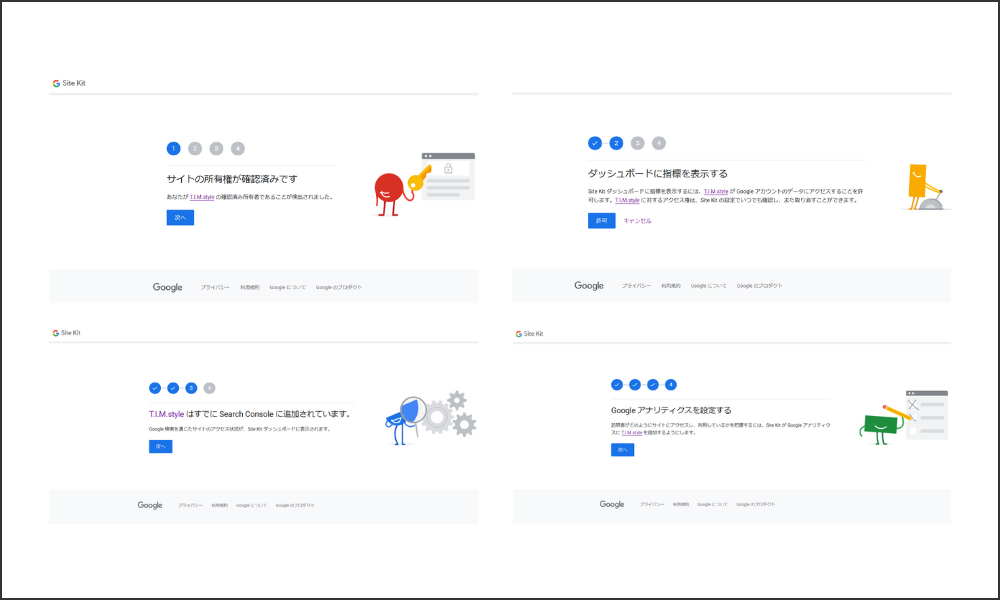
Task: Open the T.I.M.style link in the ownership-confirmed text
Action: click(x=202, y=197)
